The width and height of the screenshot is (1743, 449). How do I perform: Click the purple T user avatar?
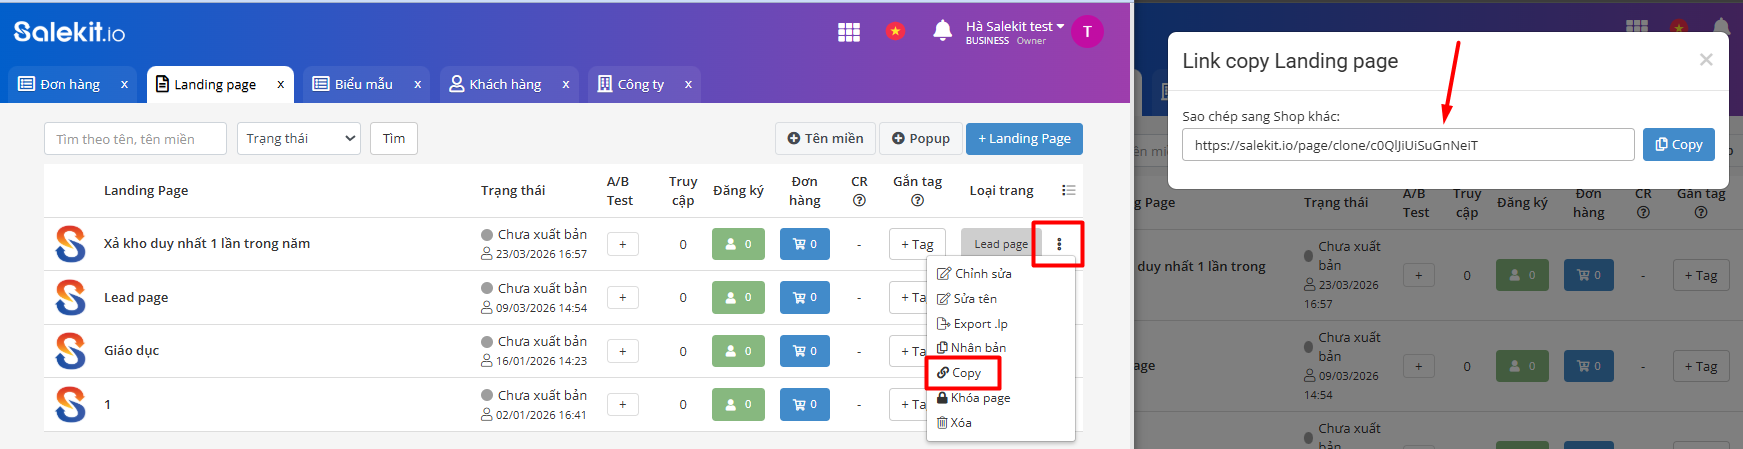pos(1087,32)
